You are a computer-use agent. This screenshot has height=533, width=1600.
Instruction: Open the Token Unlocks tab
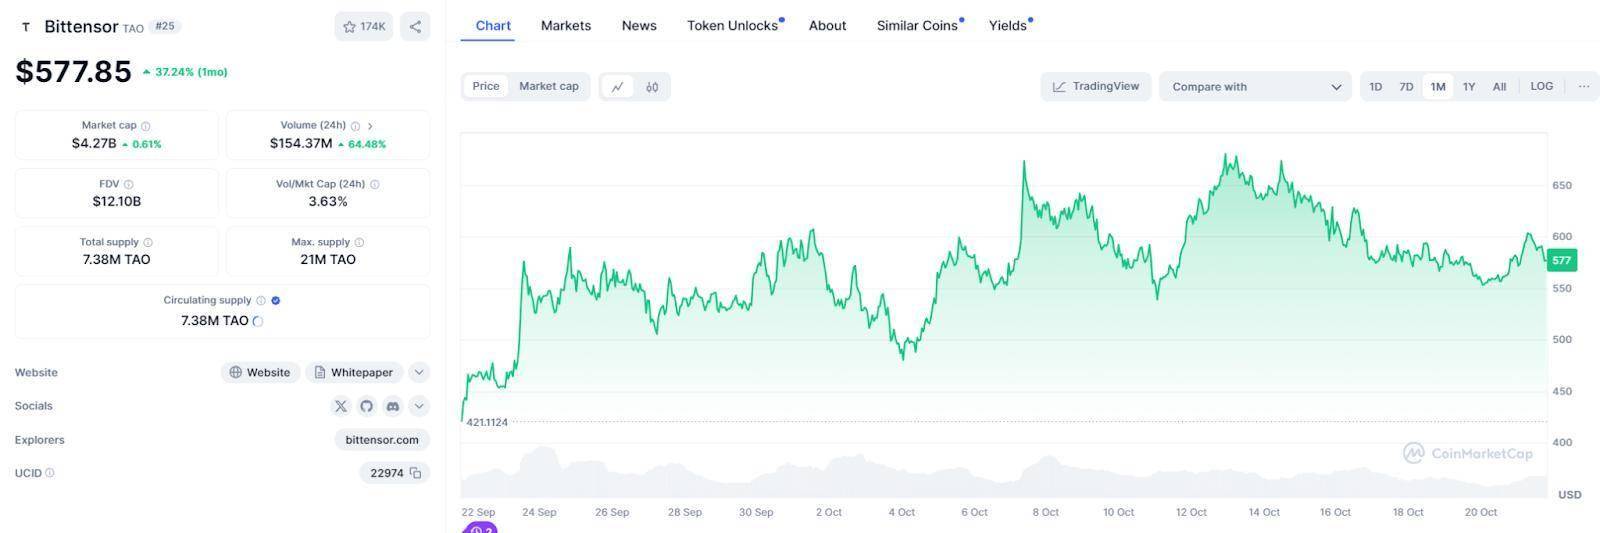click(x=733, y=26)
